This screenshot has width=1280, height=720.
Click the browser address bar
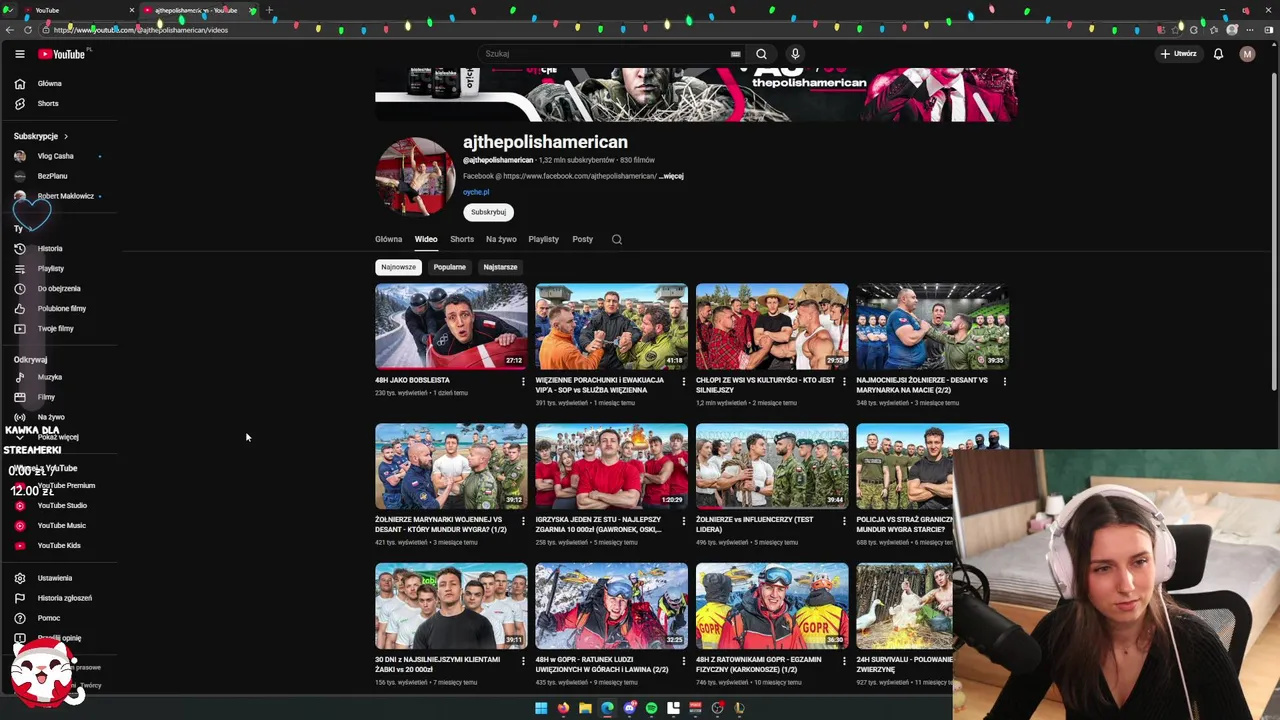(600, 30)
